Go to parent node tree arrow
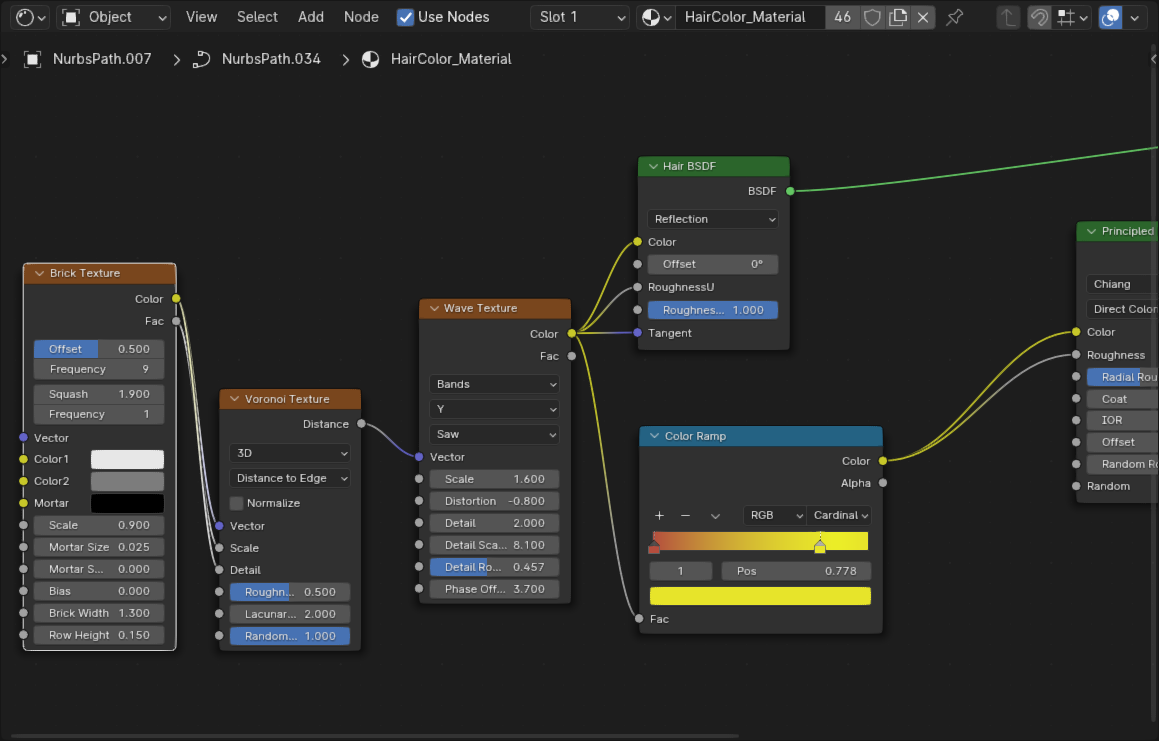Screen dimensions: 1159x741 click(1008, 17)
